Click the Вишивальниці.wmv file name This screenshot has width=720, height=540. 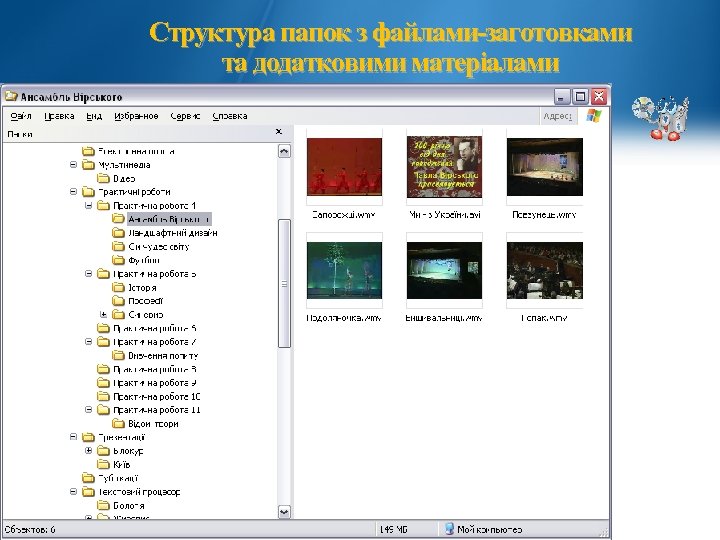[444, 318]
